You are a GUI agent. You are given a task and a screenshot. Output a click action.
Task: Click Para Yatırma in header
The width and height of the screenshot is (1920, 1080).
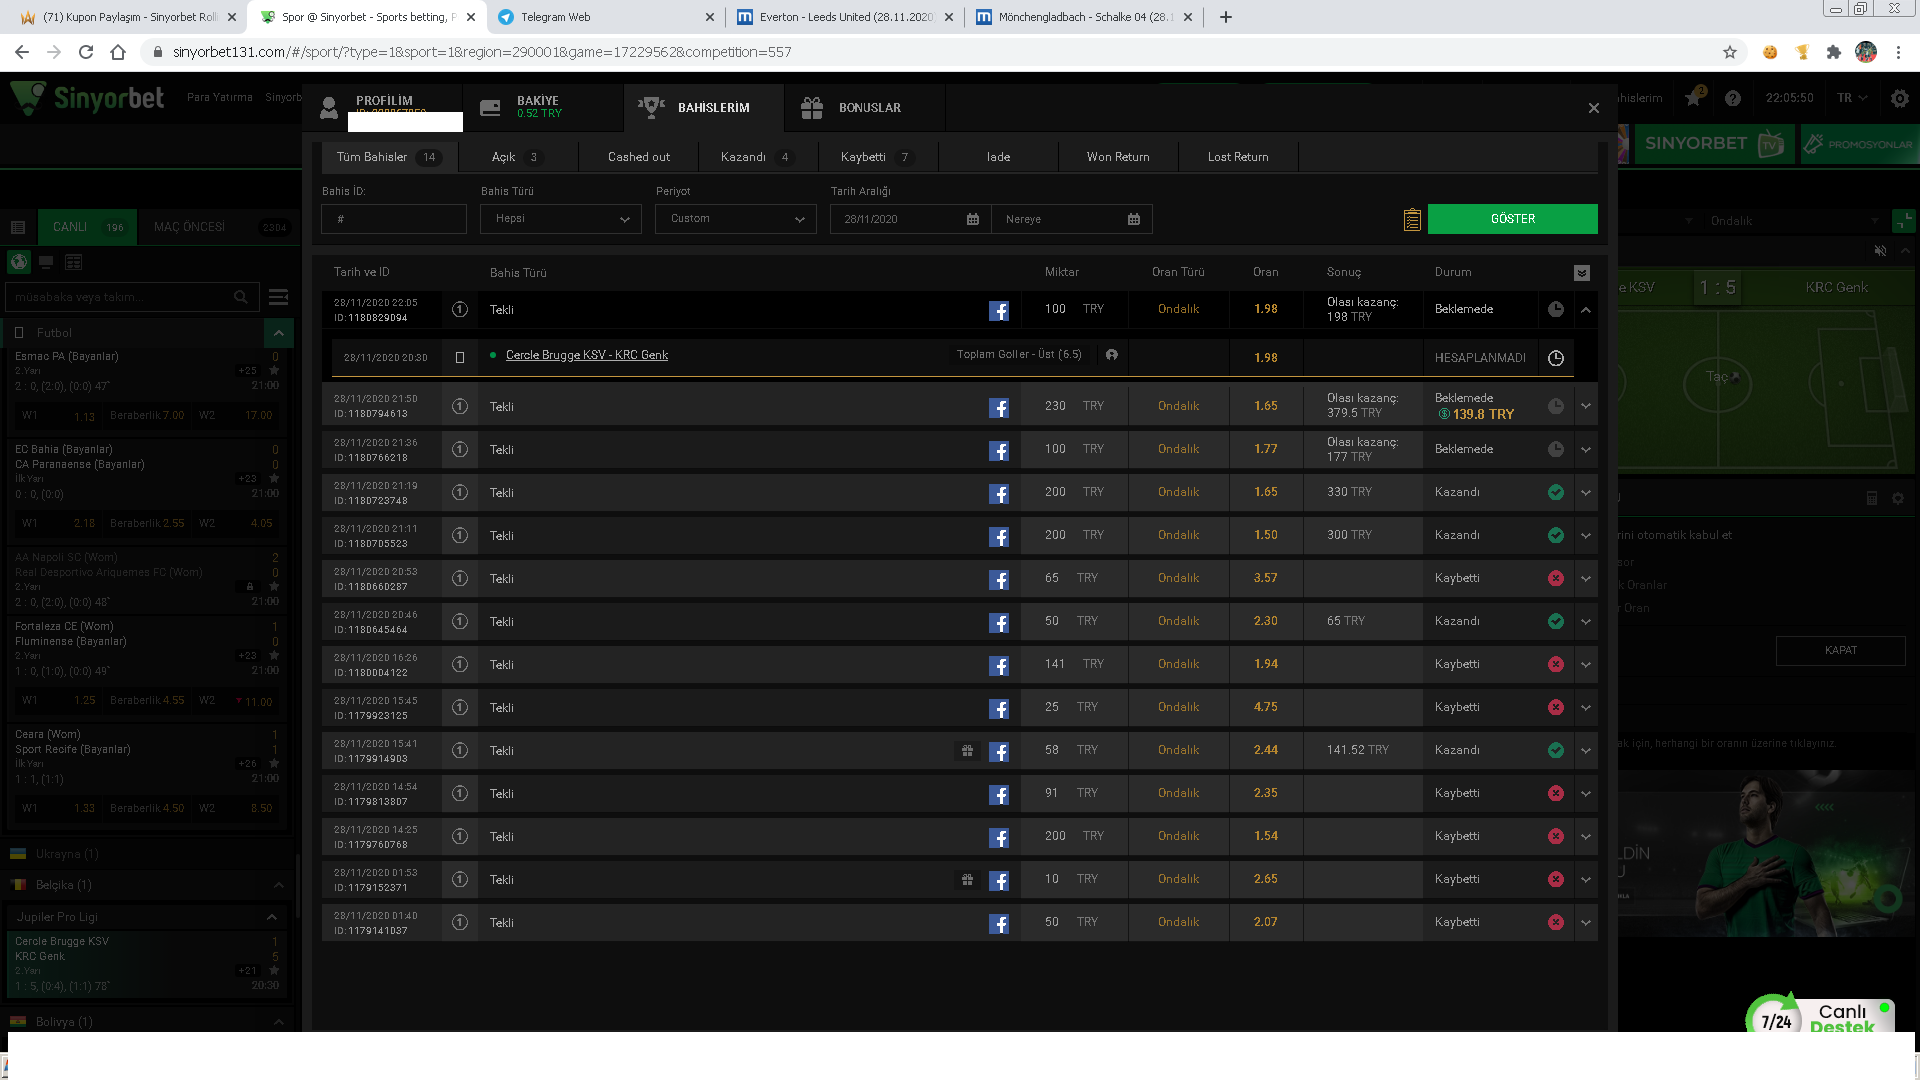click(x=220, y=98)
